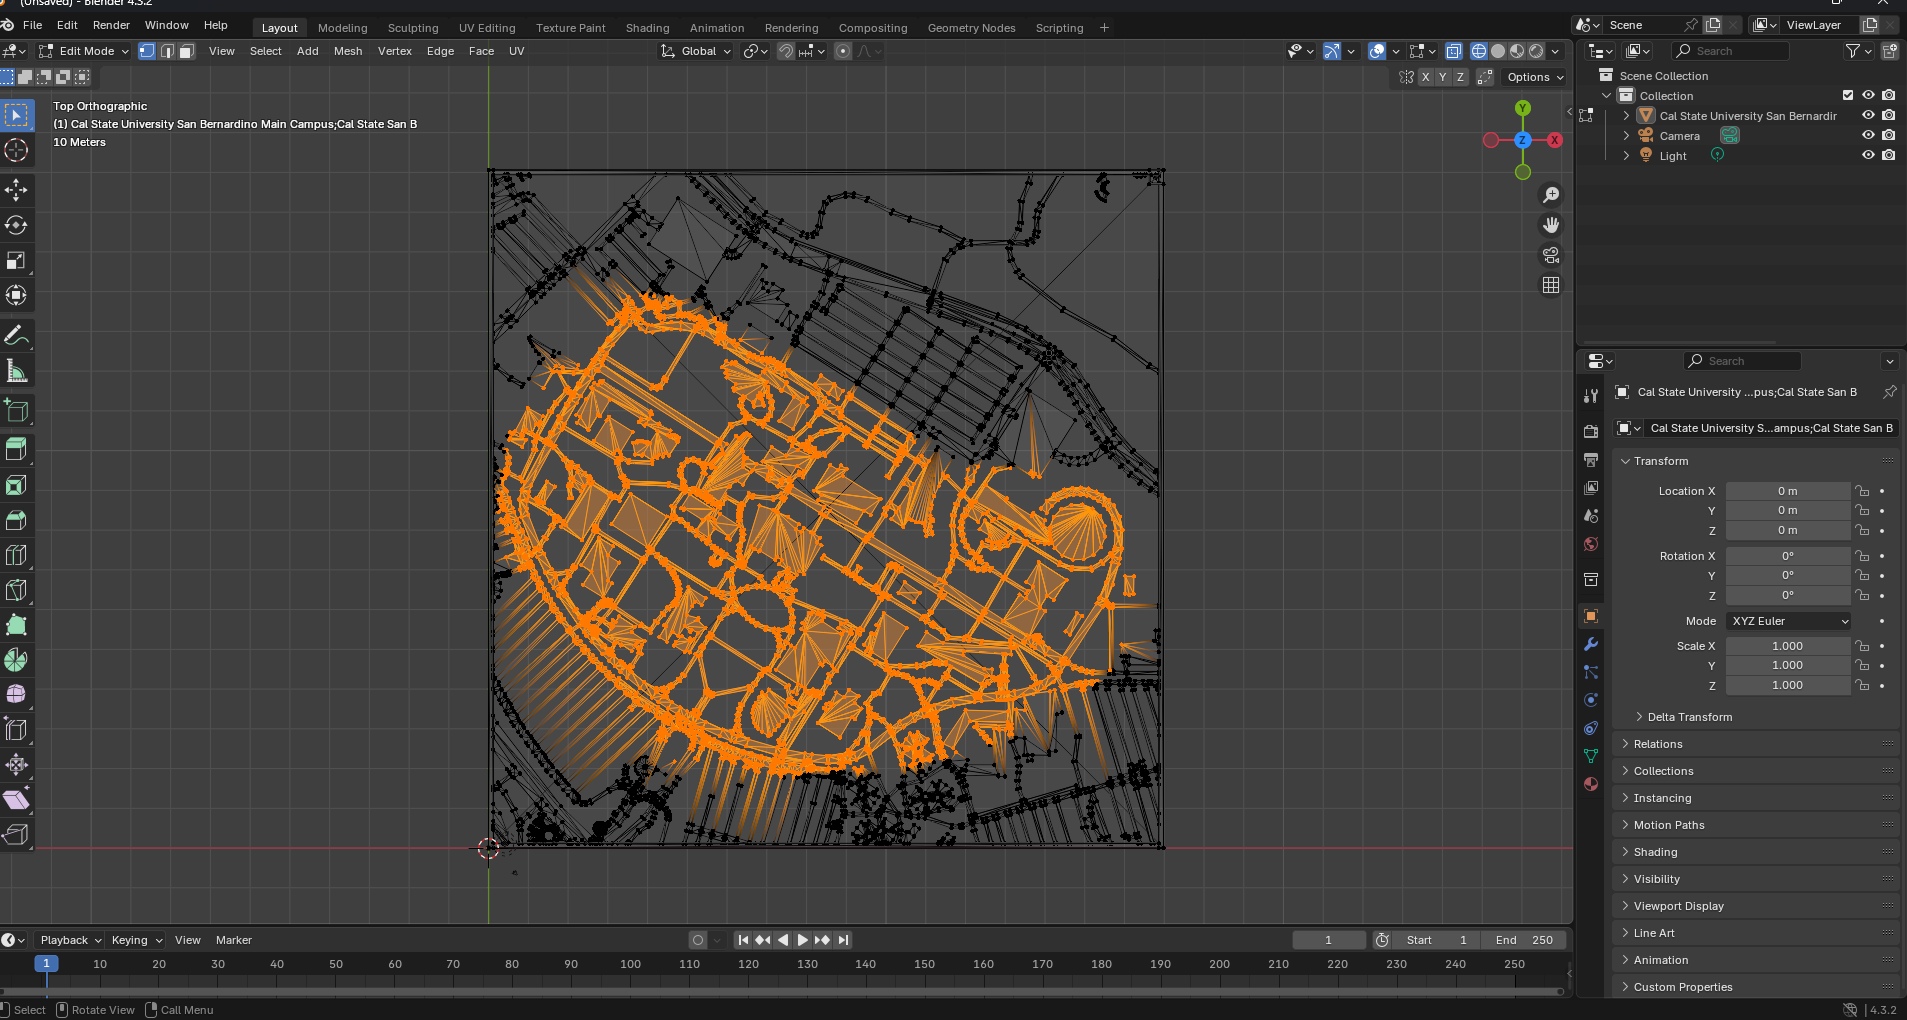Screen dimensions: 1907x1020
Task: Enable vertex select mode
Action: coord(147,51)
